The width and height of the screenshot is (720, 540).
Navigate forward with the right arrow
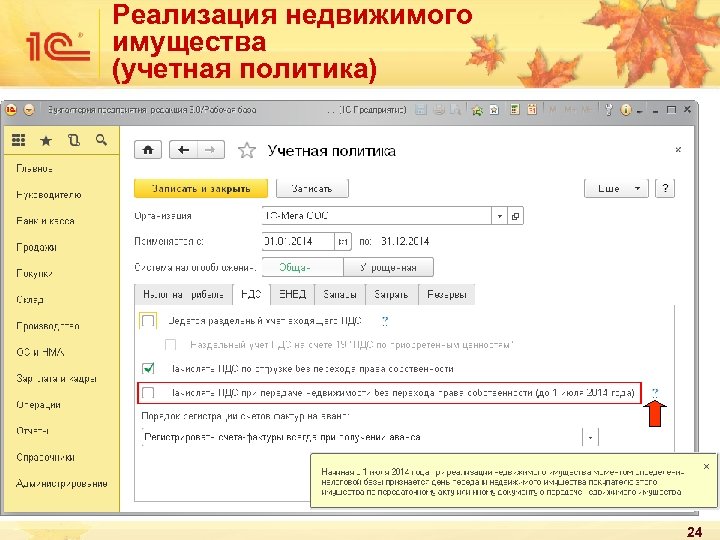pos(210,150)
